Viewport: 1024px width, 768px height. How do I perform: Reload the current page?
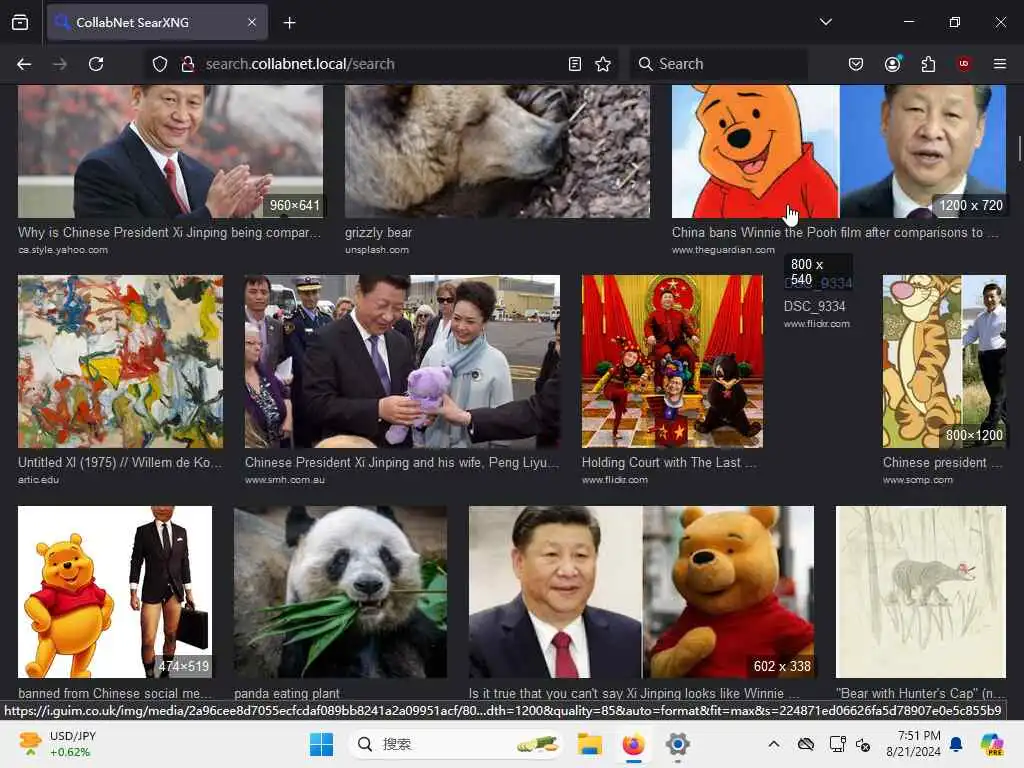tap(96, 64)
